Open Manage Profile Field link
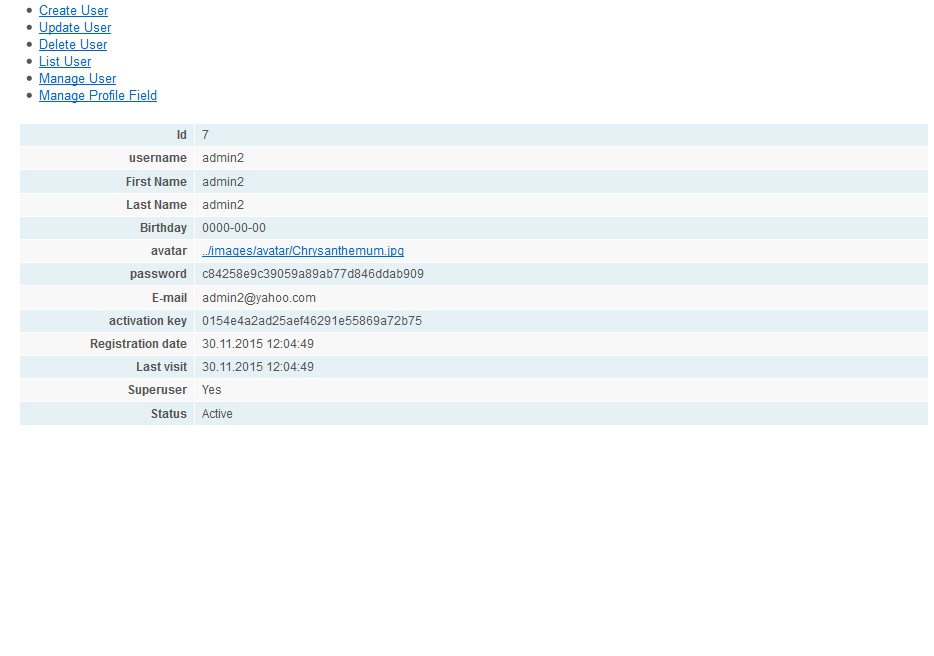 click(98, 96)
